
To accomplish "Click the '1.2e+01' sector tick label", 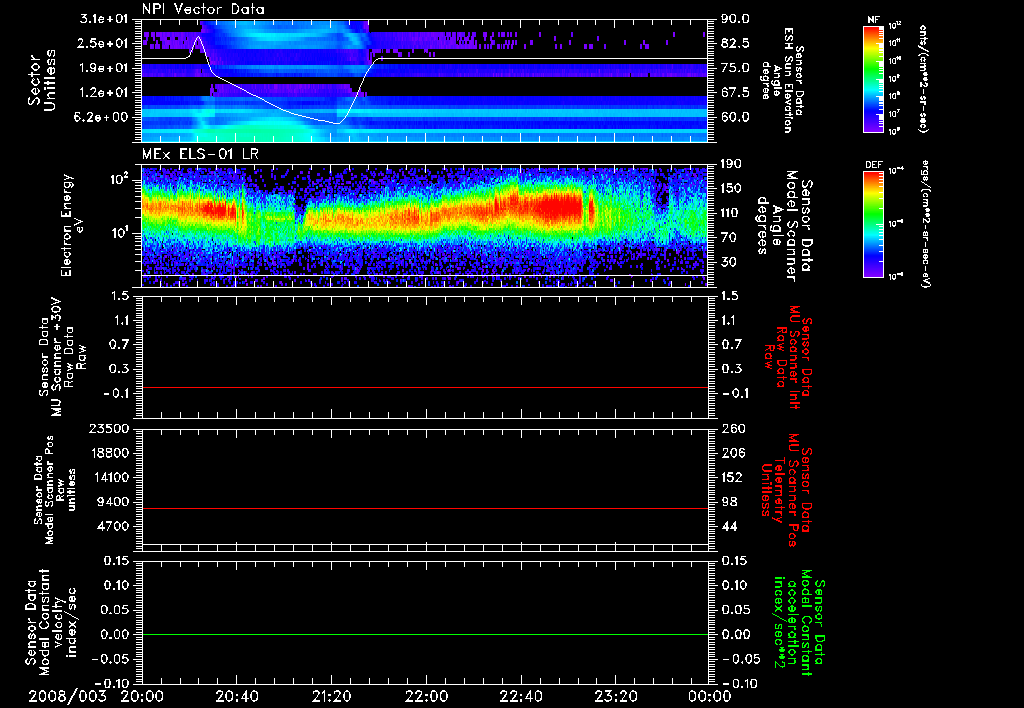I will [x=104, y=93].
